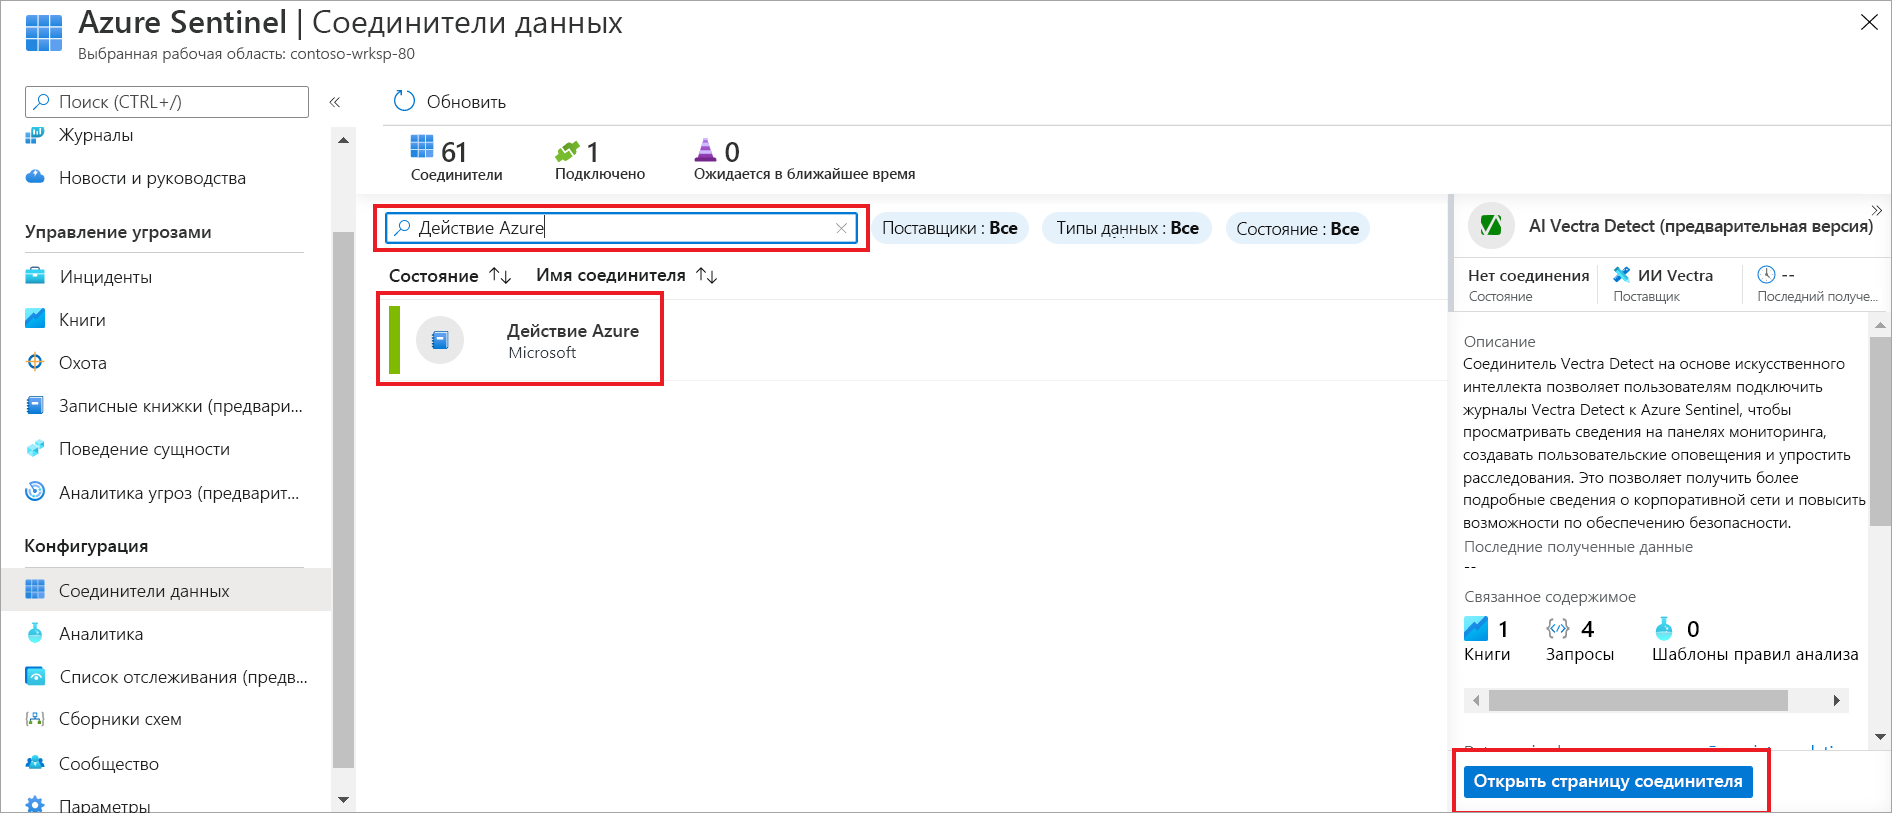Viewport: 1892px width, 813px height.
Task: Click the Параметры gear icon
Action: (x=35, y=804)
